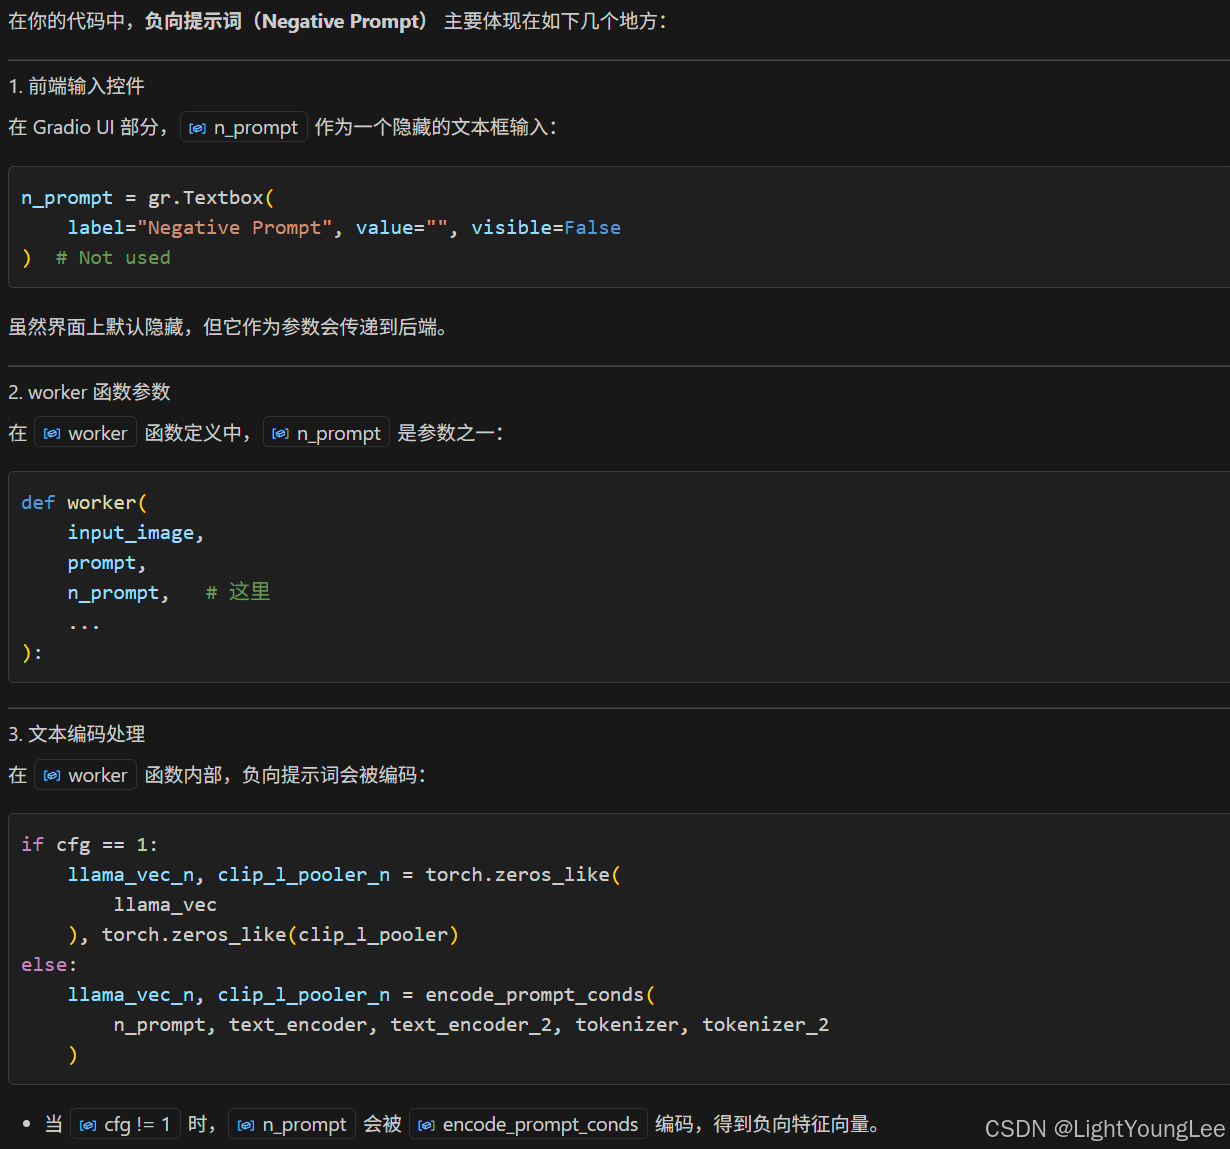Click the "prompt," parameter line in worker
Screen dimensions: 1230x1149
point(107,563)
